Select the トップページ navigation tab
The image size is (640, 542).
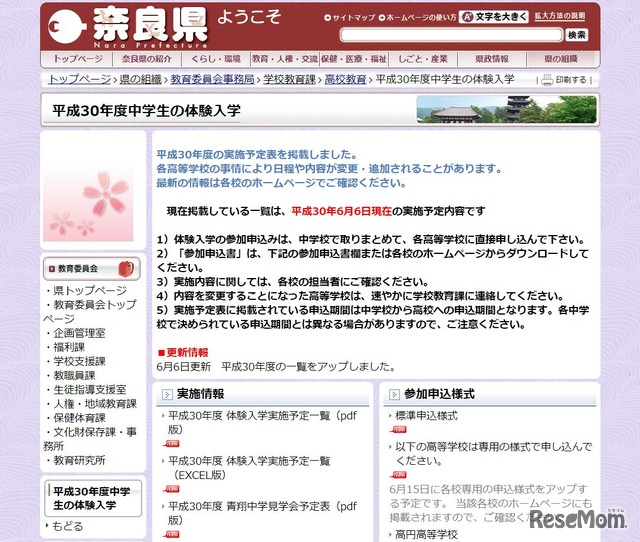[78, 59]
